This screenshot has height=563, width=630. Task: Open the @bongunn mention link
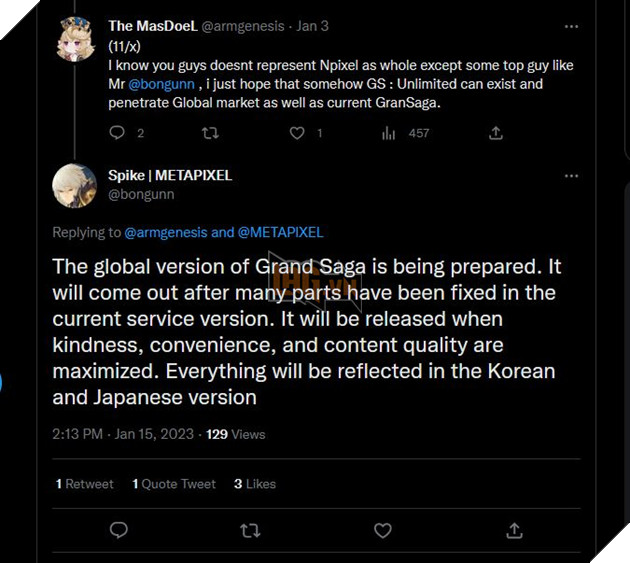point(161,84)
